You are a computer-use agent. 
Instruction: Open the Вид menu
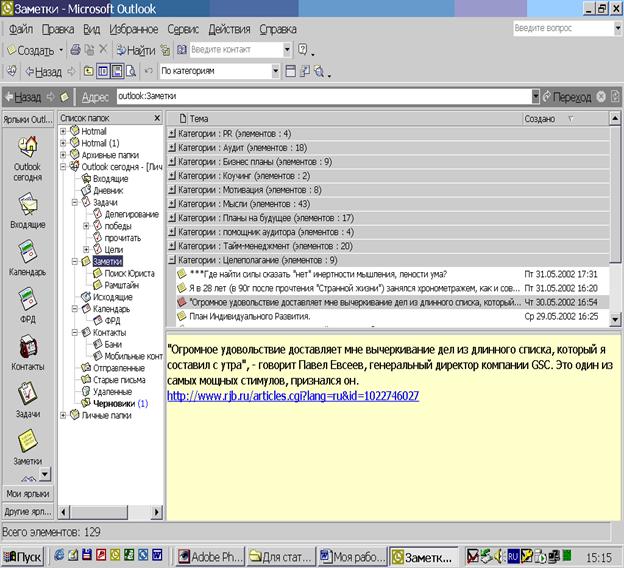[92, 29]
